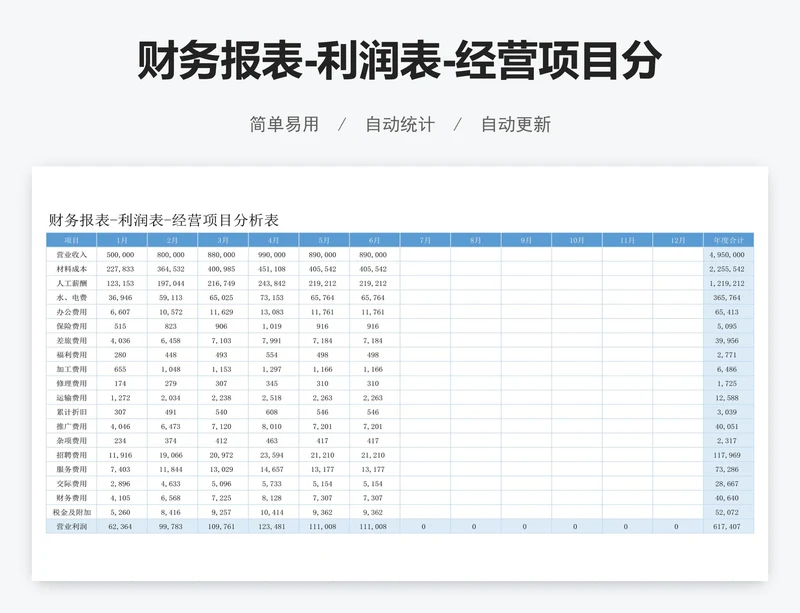Image resolution: width=800 pixels, height=613 pixels.
Task: Select the 10月 column header
Action: pyautogui.click(x=577, y=240)
